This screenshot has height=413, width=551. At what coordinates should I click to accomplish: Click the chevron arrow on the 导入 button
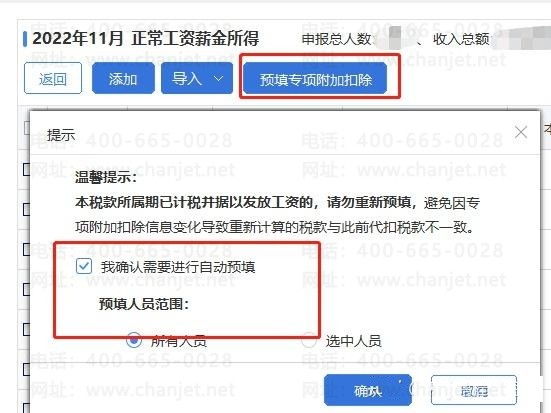tap(219, 78)
